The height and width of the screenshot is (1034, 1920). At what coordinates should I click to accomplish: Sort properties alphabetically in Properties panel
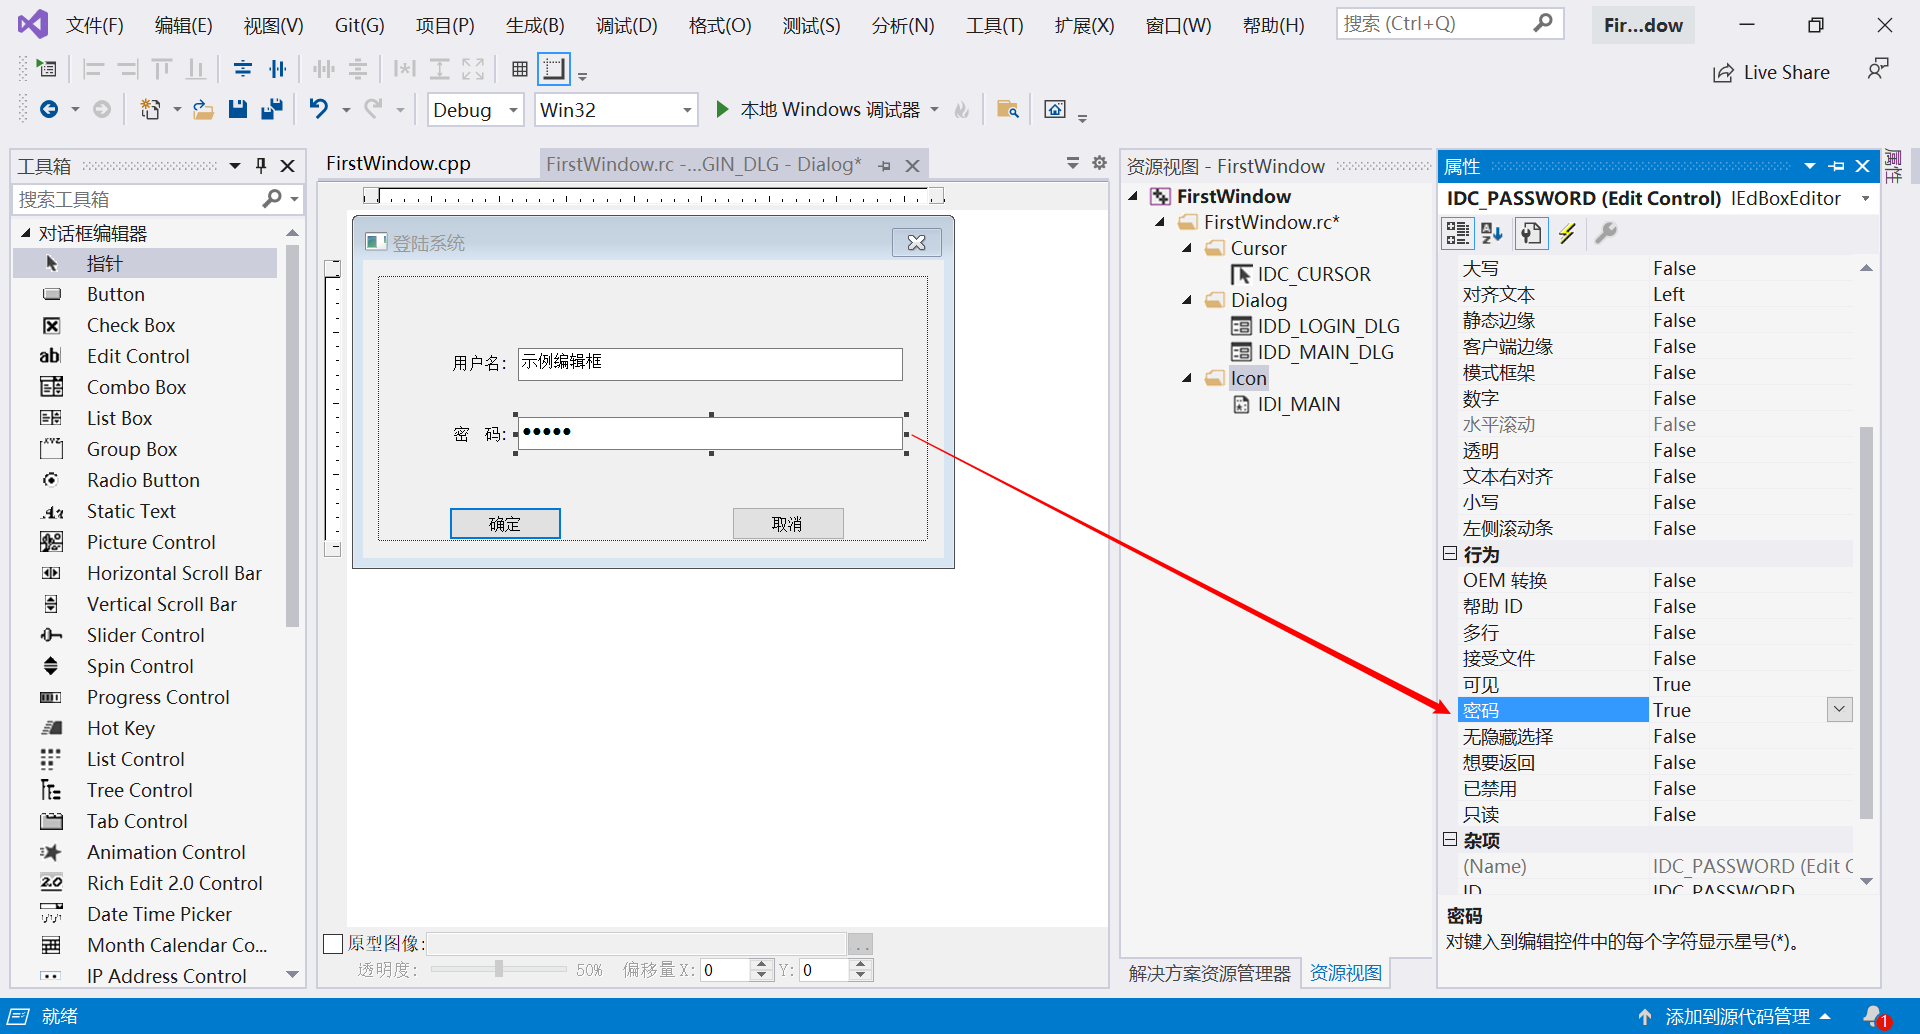coord(1492,233)
